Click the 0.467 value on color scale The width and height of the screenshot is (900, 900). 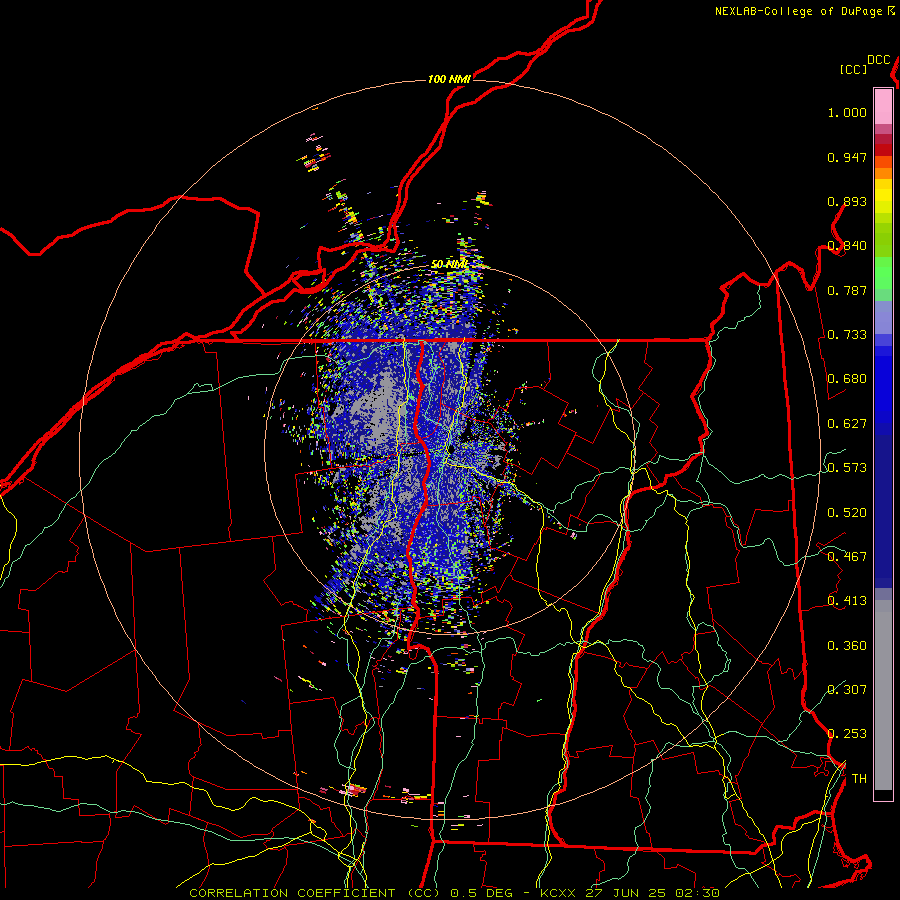[847, 557]
